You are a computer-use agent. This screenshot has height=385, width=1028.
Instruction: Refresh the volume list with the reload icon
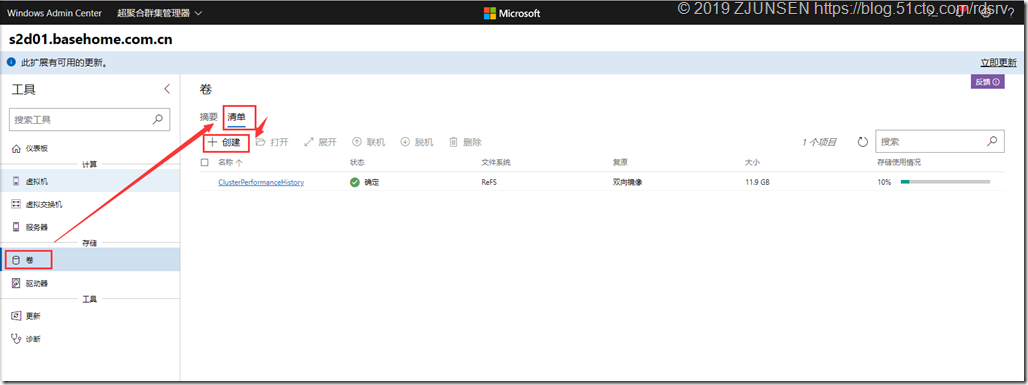click(863, 142)
